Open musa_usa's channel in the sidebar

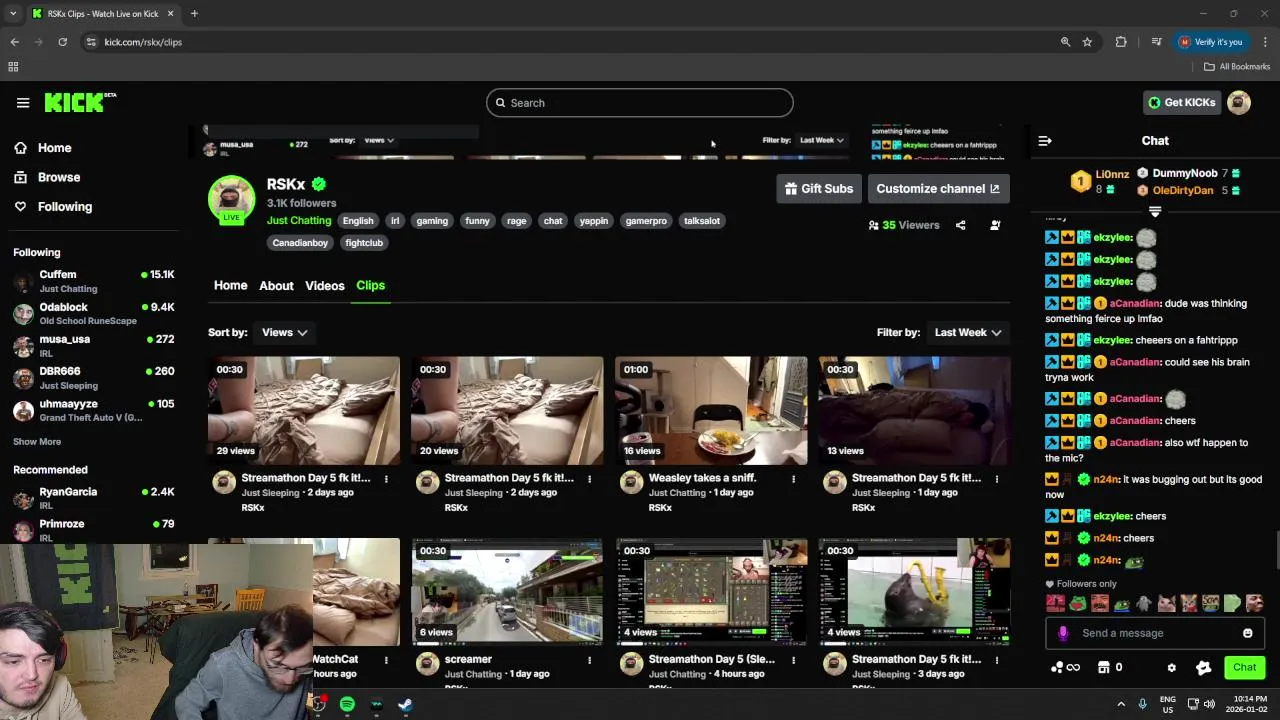coord(94,346)
